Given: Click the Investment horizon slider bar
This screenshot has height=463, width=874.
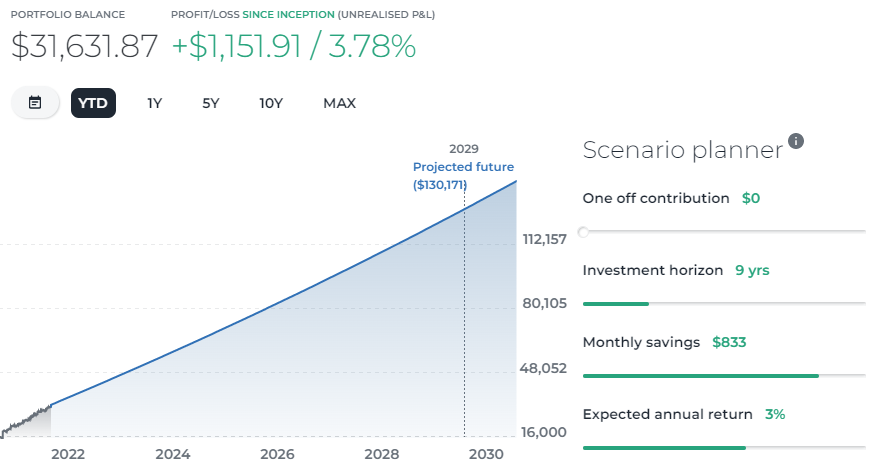Looking at the screenshot, I should pyautogui.click(x=723, y=304).
